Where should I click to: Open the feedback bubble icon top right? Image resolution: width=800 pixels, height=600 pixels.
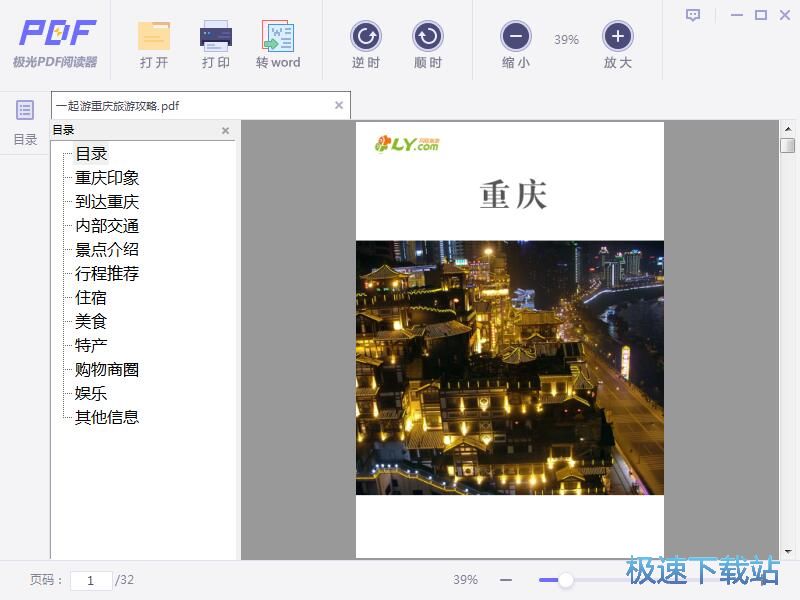[x=691, y=16]
